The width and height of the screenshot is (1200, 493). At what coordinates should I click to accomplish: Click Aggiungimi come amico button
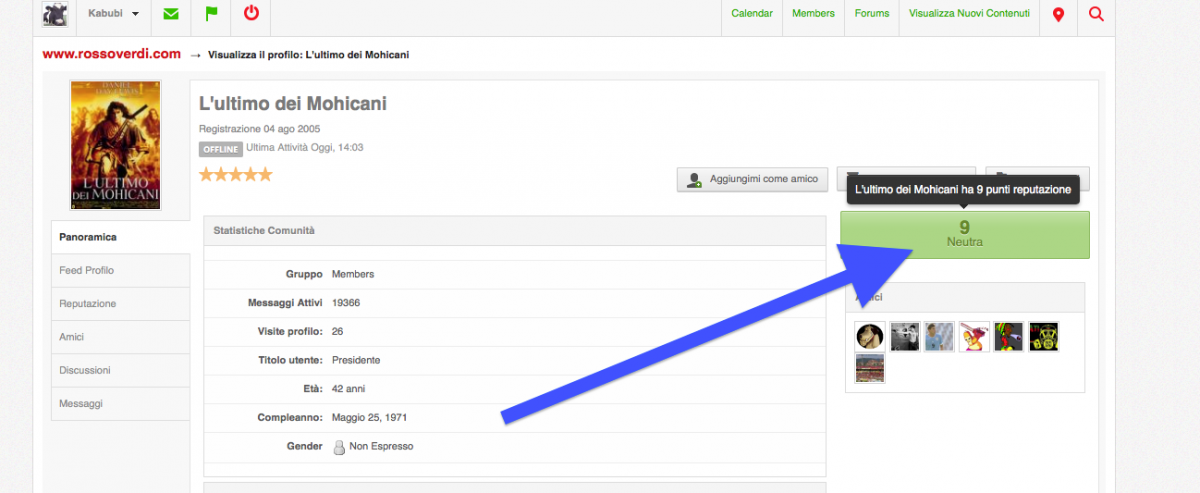click(753, 179)
